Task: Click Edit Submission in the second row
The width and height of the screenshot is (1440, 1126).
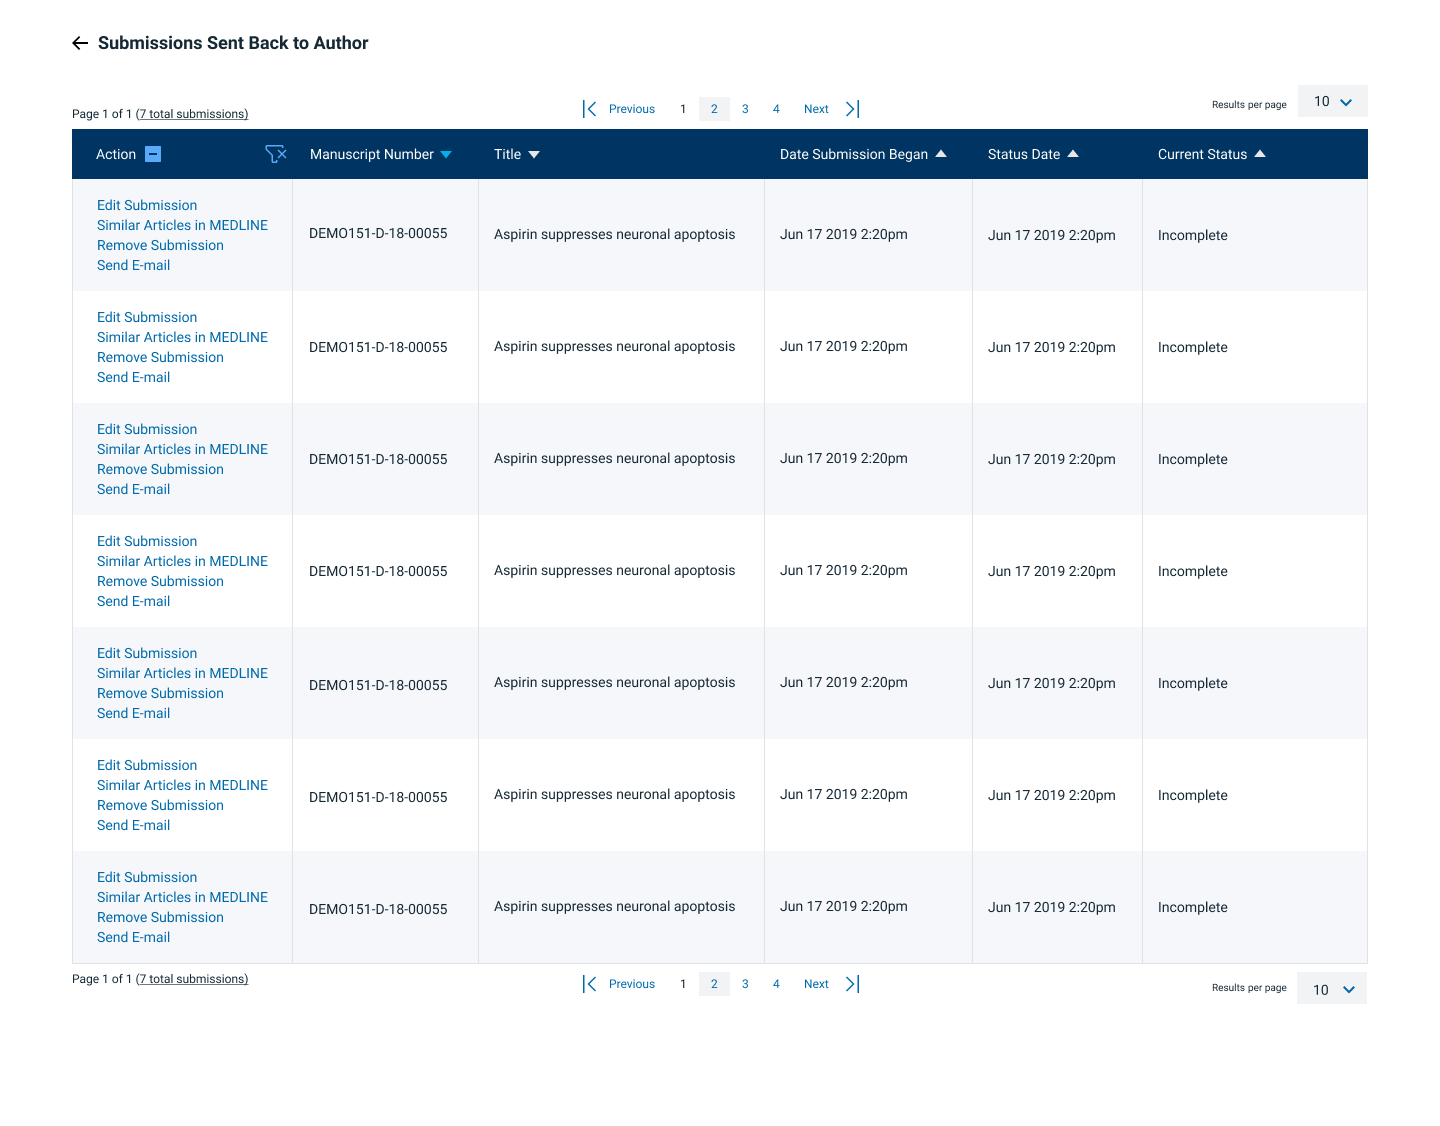Action: tap(147, 317)
